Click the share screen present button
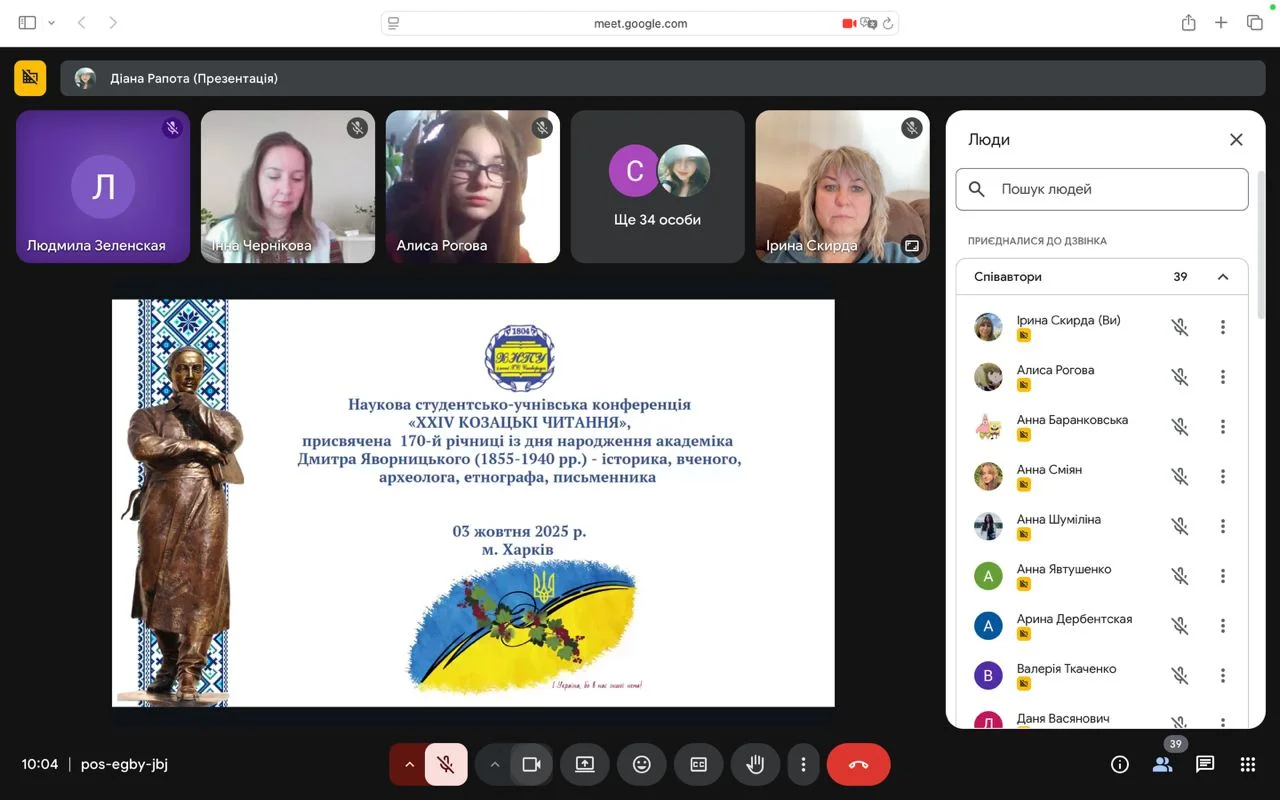Screen dimensions: 1280x800 pos(585,765)
